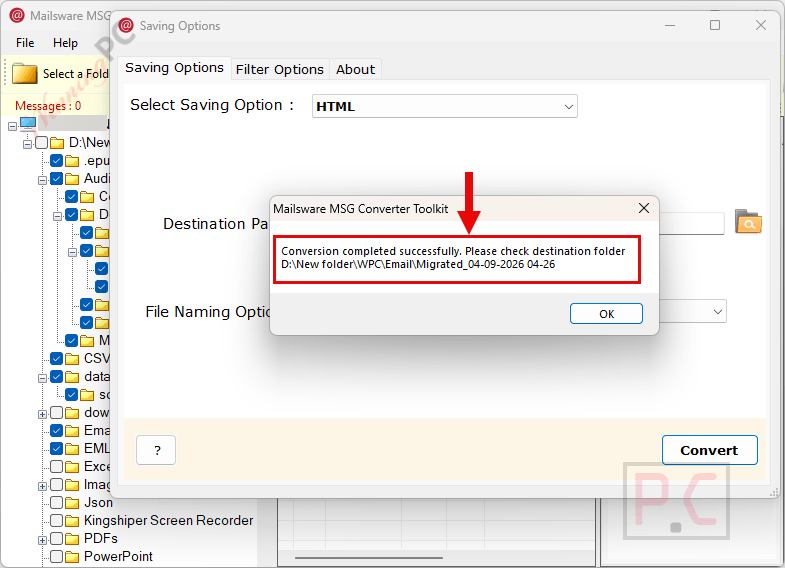Screen dimensions: 785x568
Task: Click the downloads folder icon
Action: pyautogui.click(x=72, y=413)
